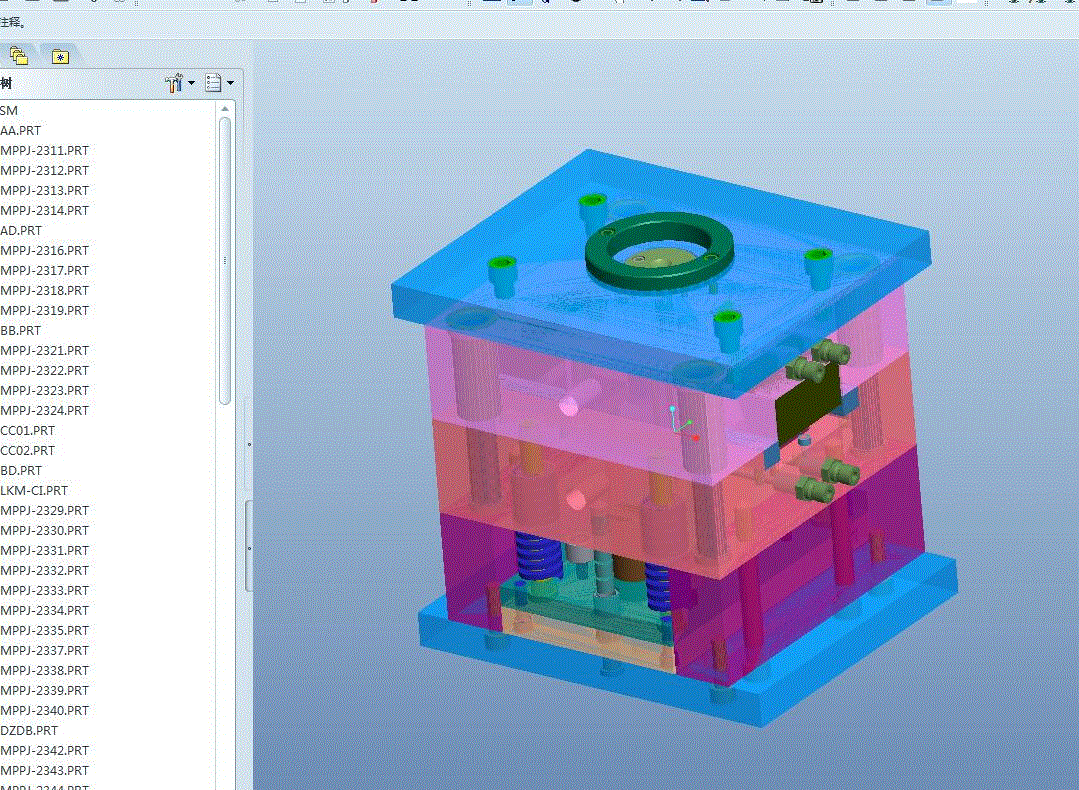Select MPPJ-2319.PRT in the model tree

pyautogui.click(x=45, y=310)
